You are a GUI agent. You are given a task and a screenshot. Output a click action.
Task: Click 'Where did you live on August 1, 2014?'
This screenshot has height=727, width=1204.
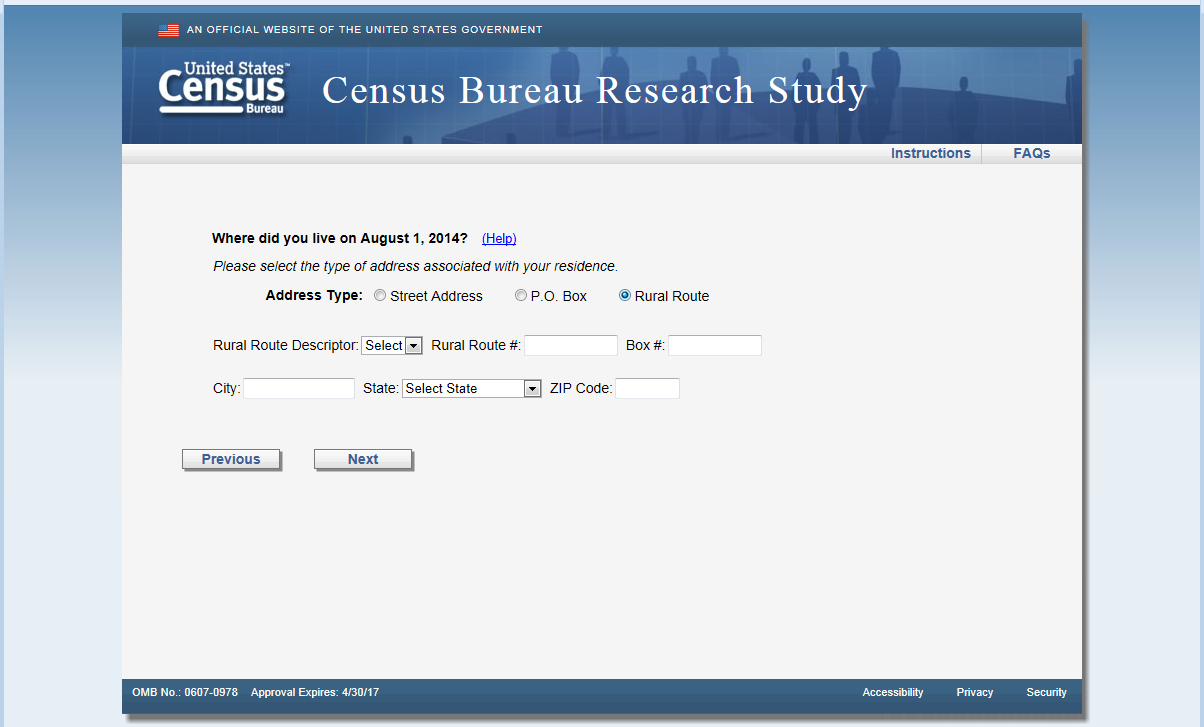[340, 238]
